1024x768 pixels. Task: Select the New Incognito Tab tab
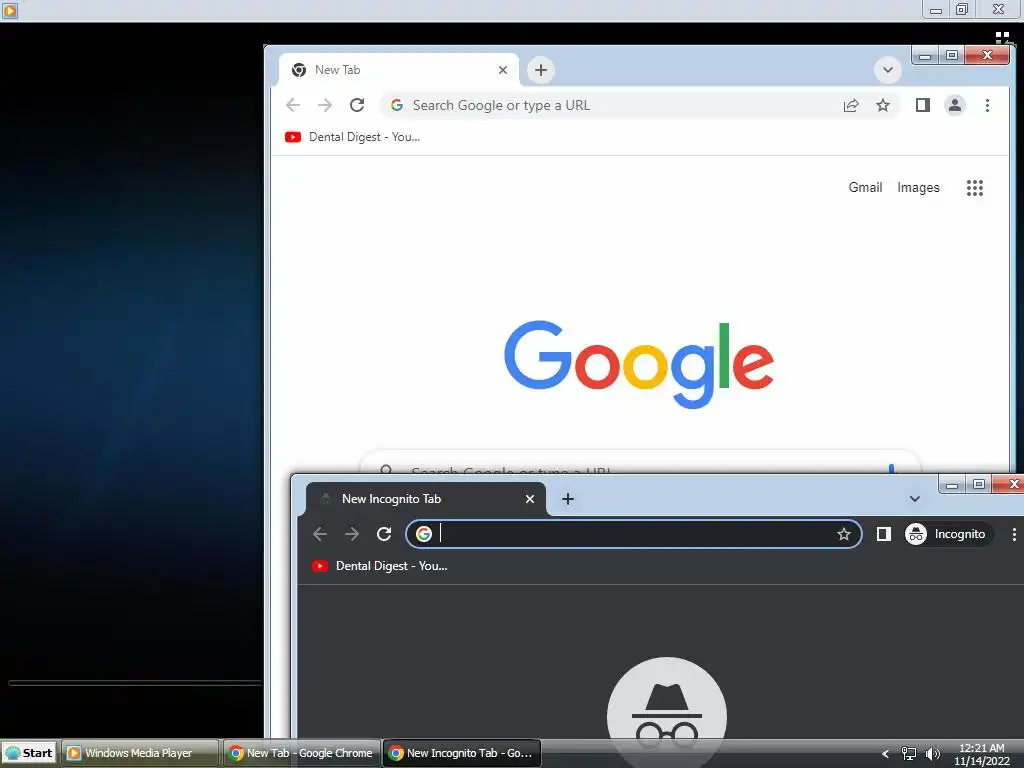[x=426, y=499]
